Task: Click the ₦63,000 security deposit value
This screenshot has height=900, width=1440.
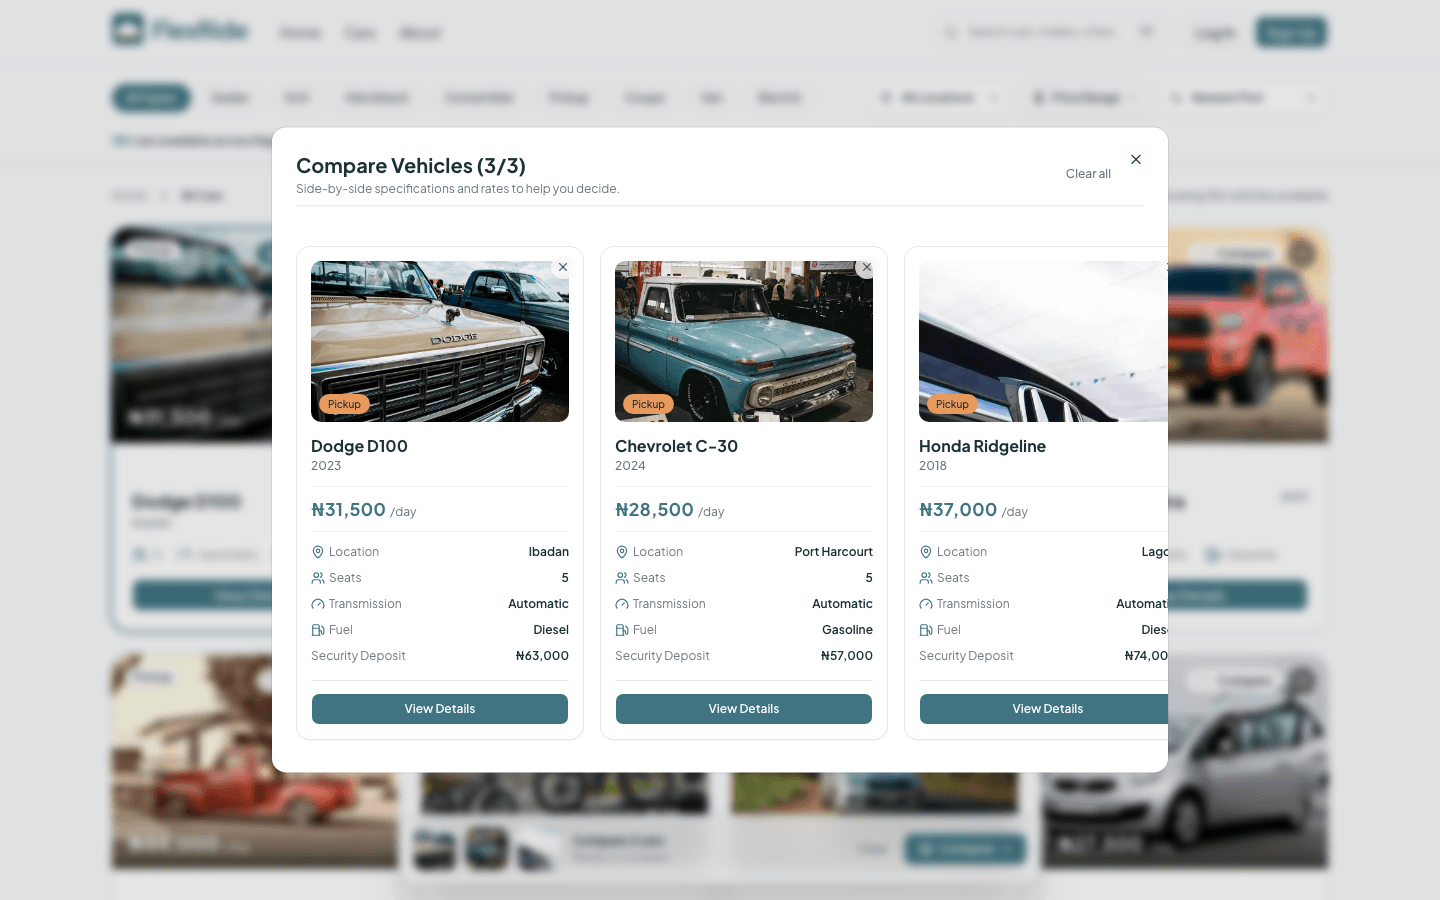Action: pos(542,656)
